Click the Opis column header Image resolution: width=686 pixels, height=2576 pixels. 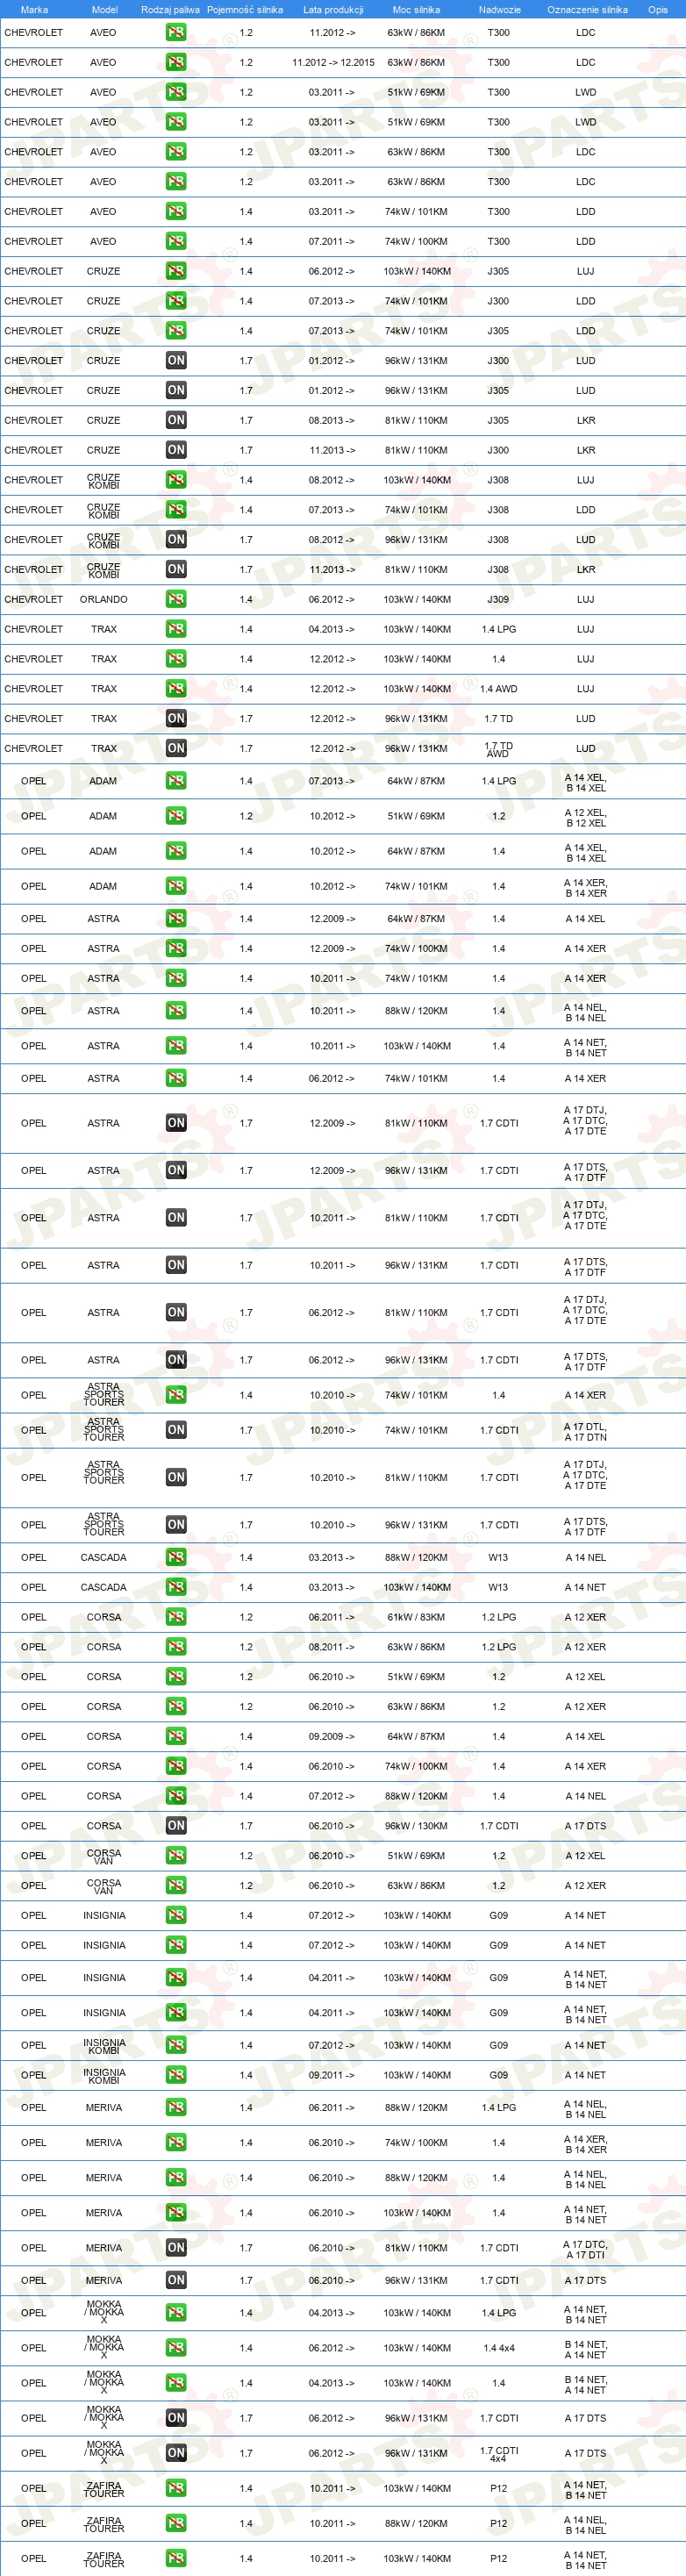(657, 9)
